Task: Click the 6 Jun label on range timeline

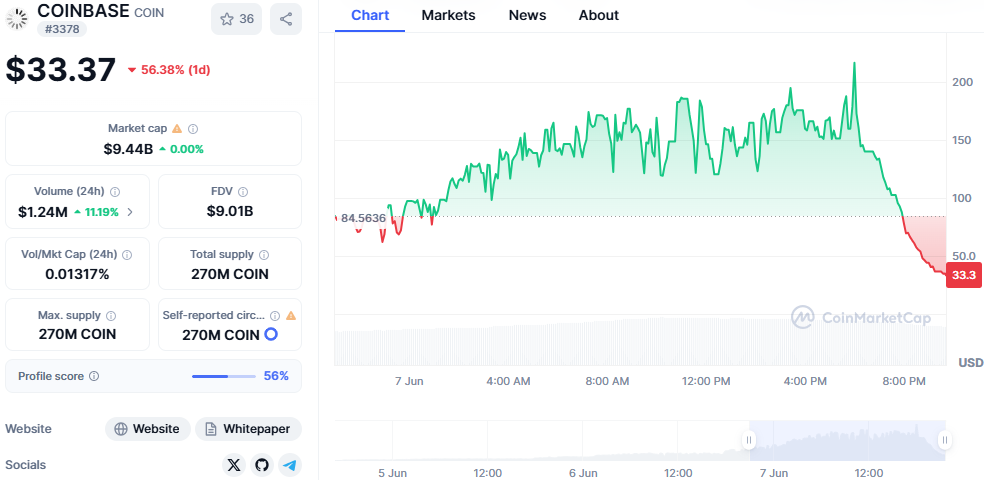Action: tap(583, 472)
